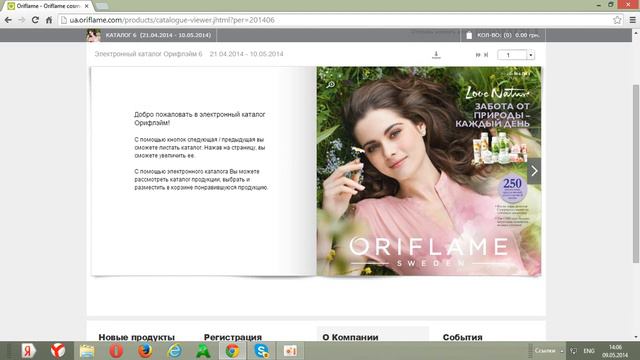
Task: Click the page number field showing 1
Action: pyautogui.click(x=512, y=55)
